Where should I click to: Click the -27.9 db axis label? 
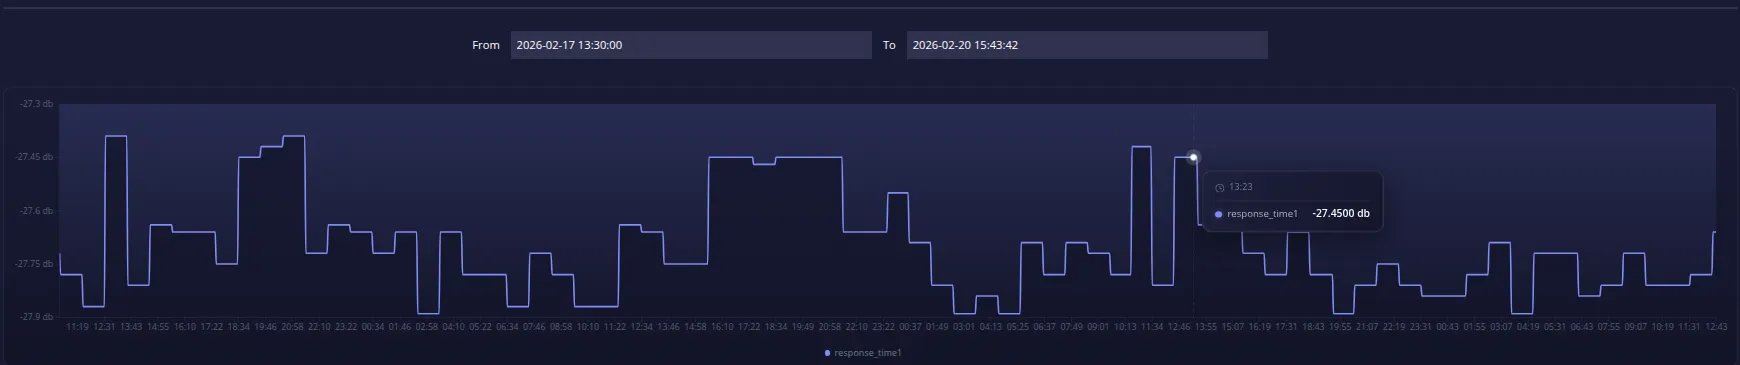(x=37, y=317)
